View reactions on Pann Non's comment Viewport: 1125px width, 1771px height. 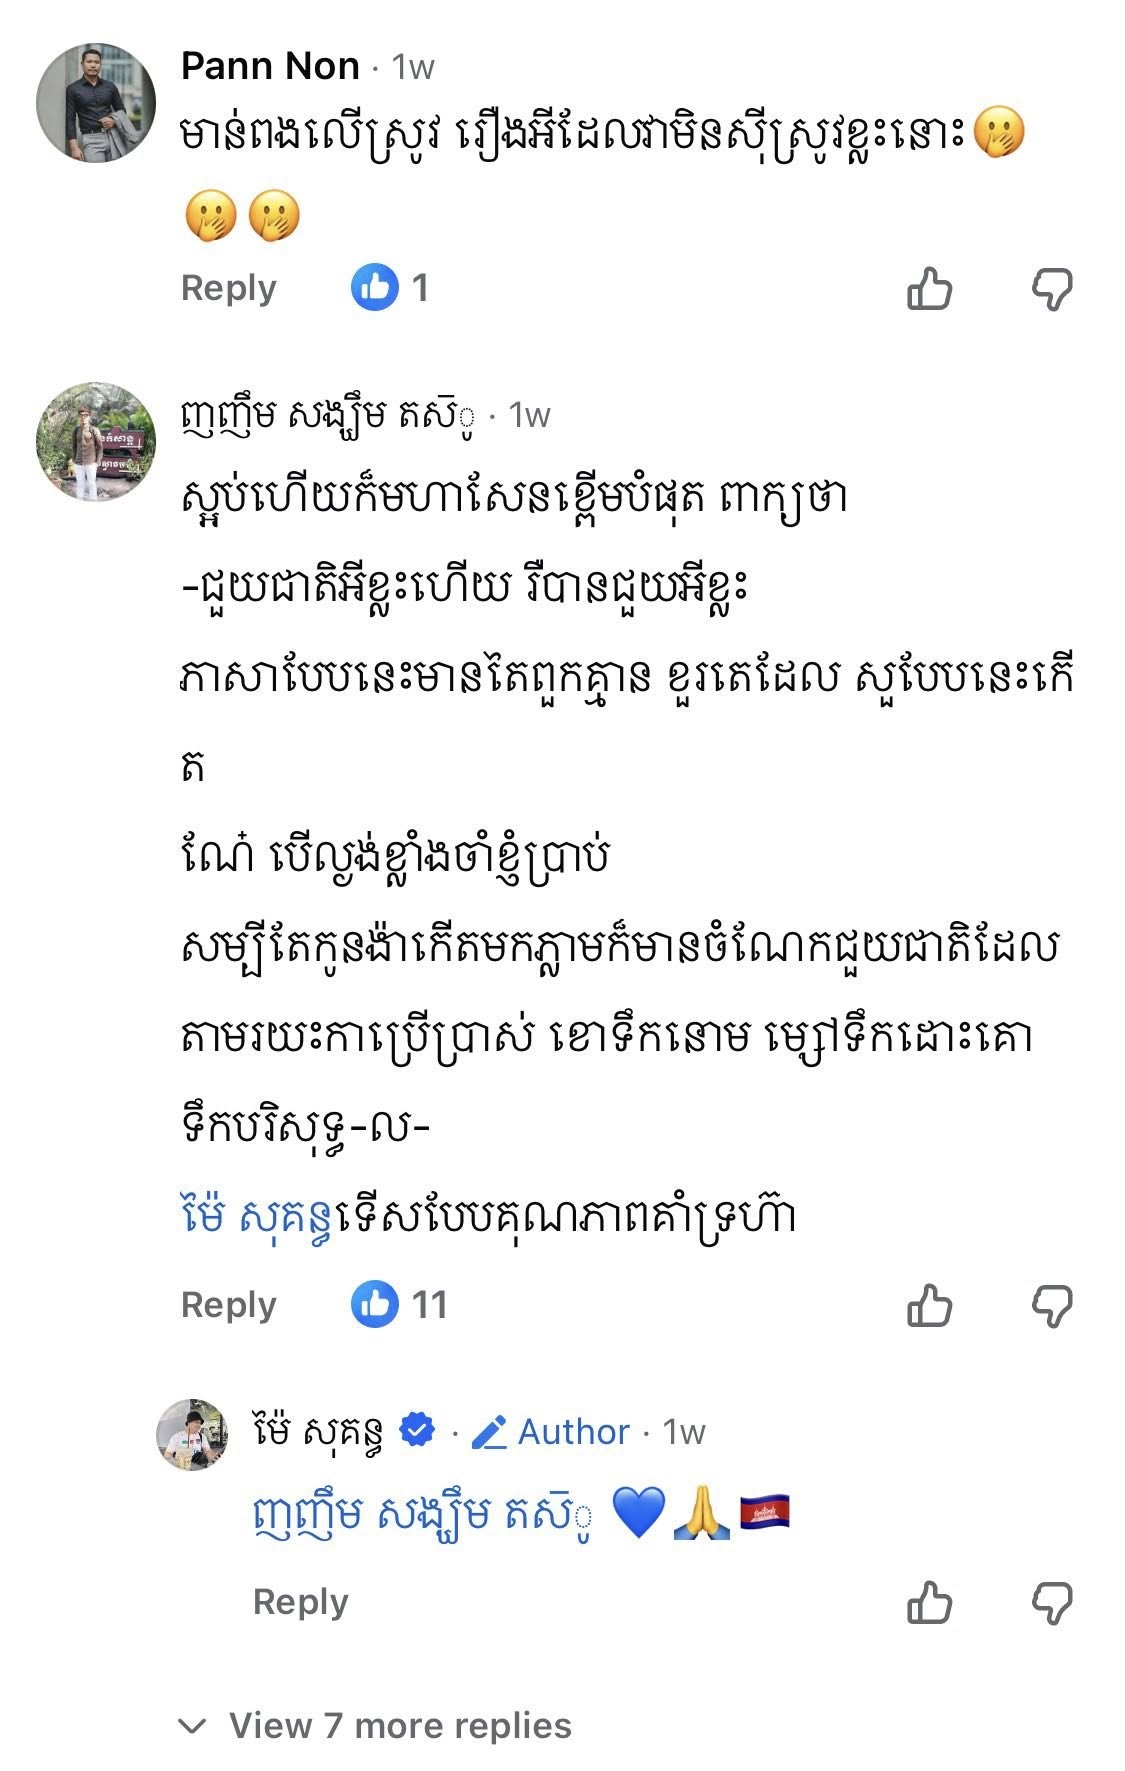[391, 288]
